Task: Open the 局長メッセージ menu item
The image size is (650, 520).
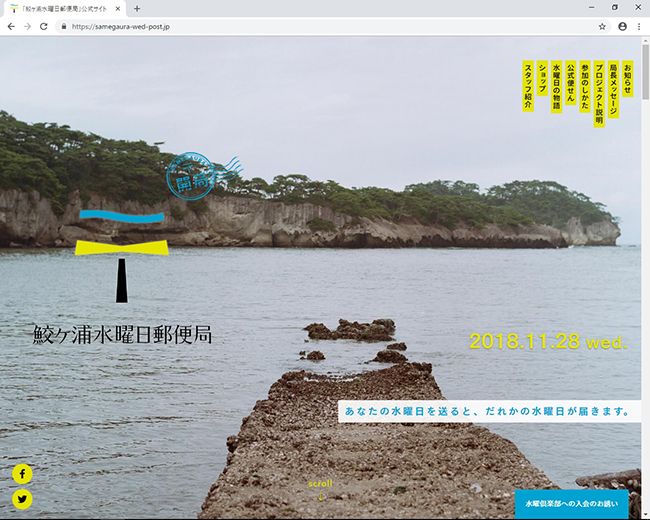Action: click(x=613, y=89)
